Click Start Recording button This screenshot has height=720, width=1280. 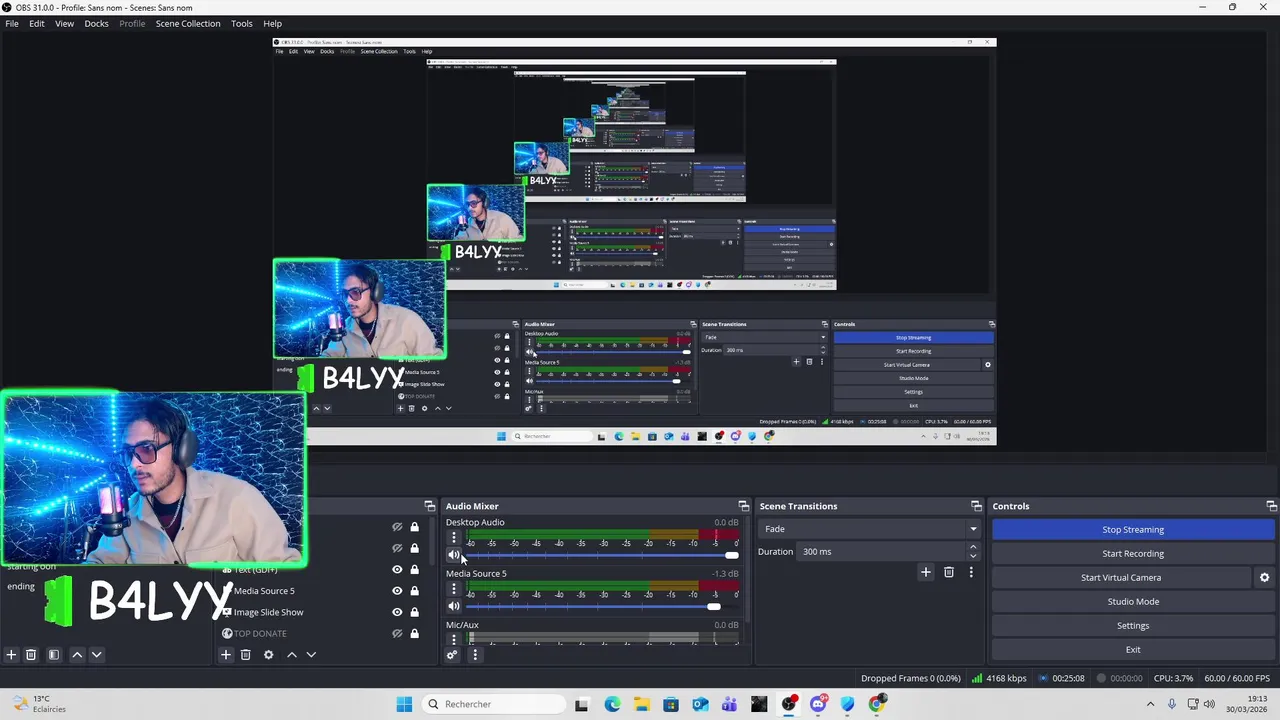pyautogui.click(x=1133, y=554)
